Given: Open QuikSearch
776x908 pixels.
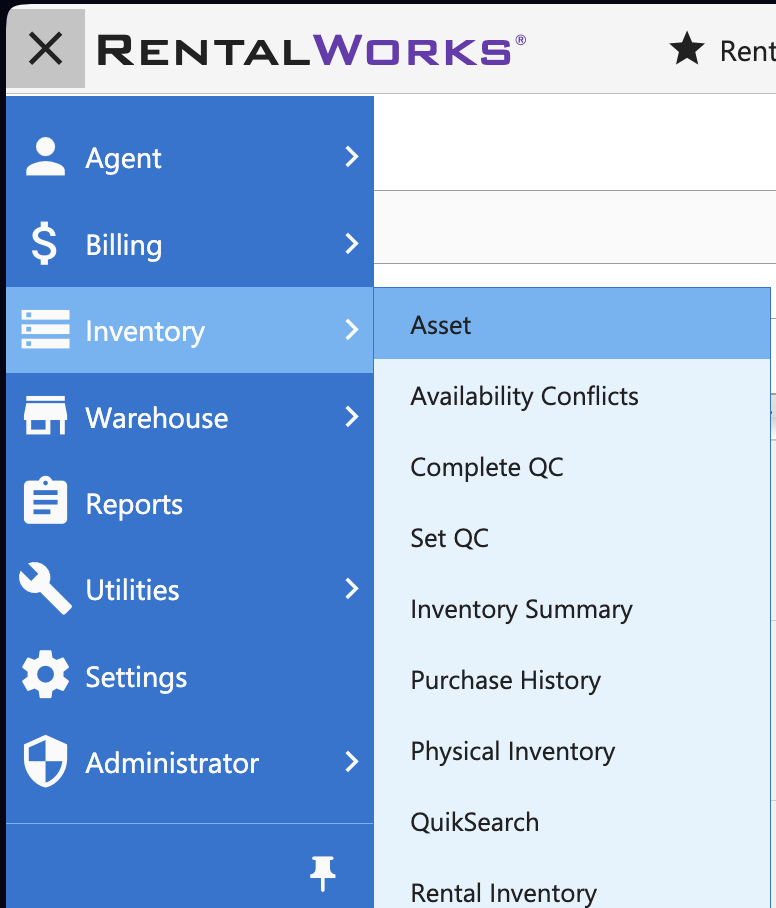Looking at the screenshot, I should click(572, 822).
